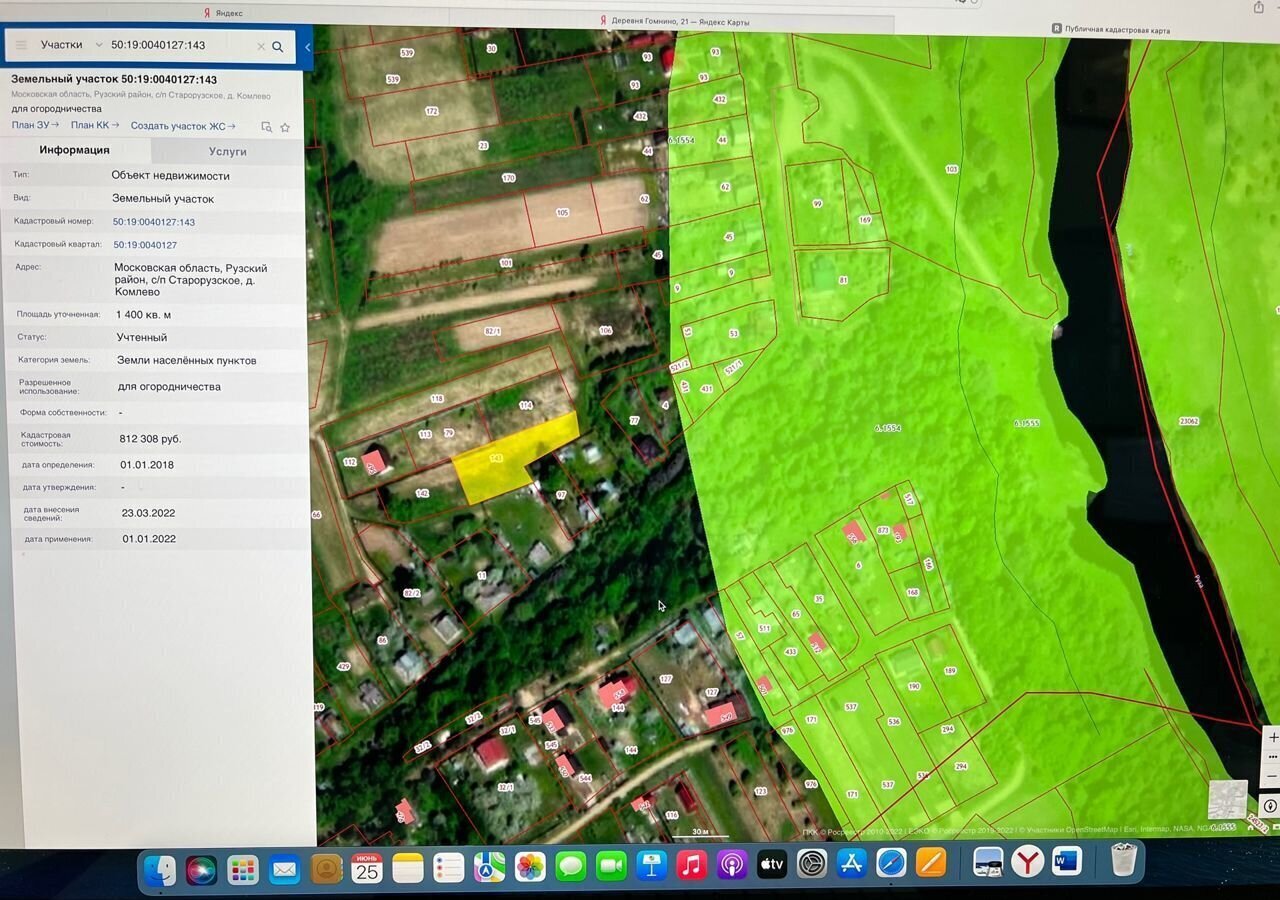
Task: Switch to Публичная кадастровая карта tab
Action: click(x=1110, y=30)
